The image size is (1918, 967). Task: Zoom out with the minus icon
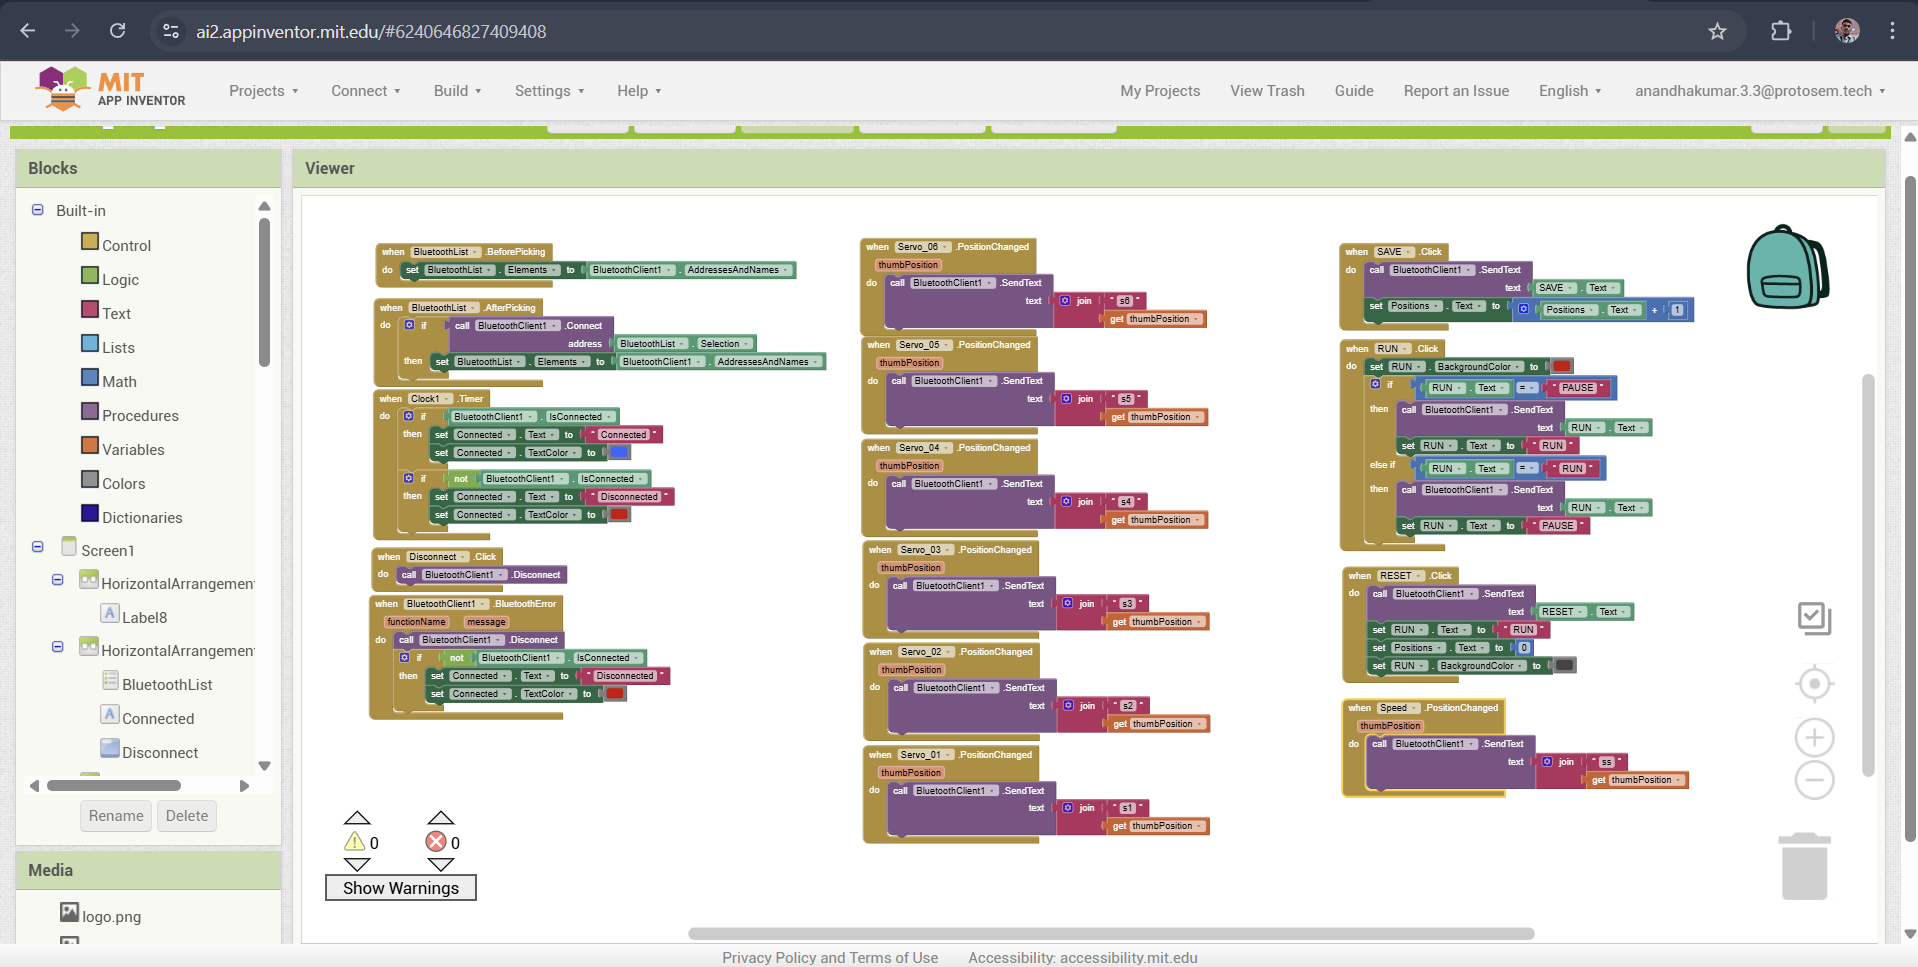click(x=1814, y=780)
